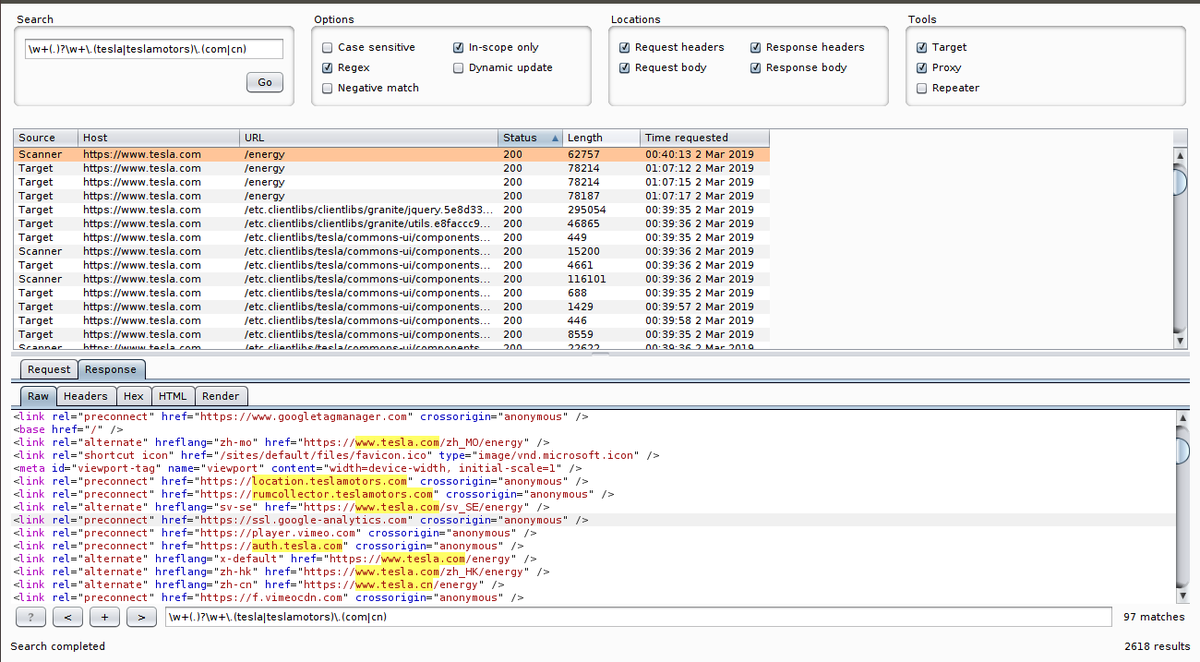Click the 2618 results count
This screenshot has height=662, width=1200.
[1157, 646]
